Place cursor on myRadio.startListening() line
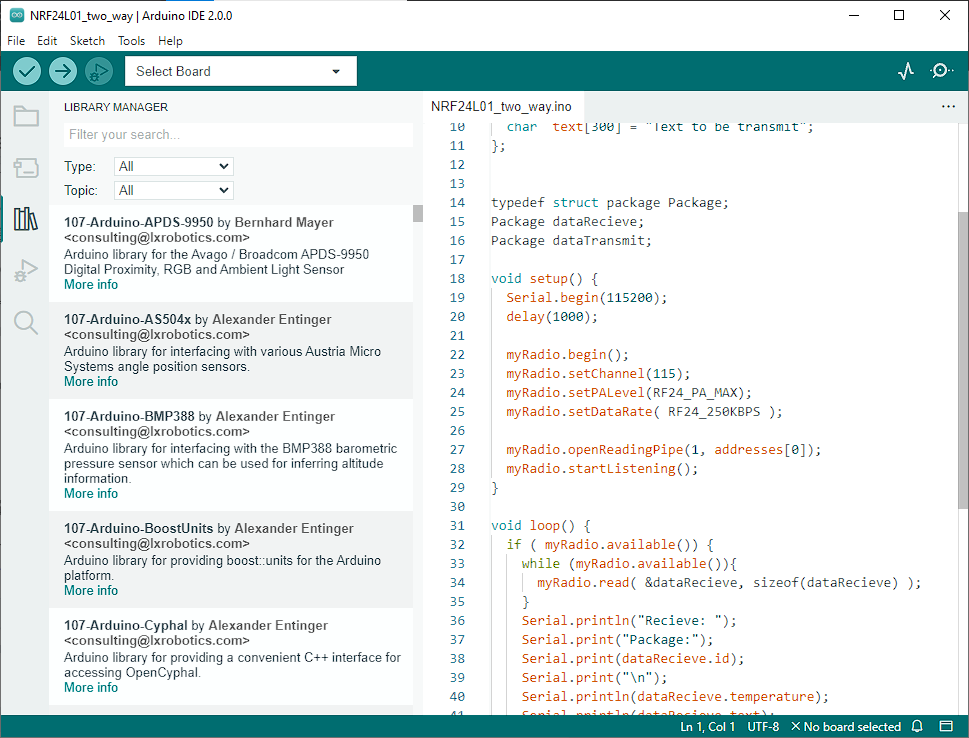The image size is (969, 738). pyautogui.click(x=602, y=469)
